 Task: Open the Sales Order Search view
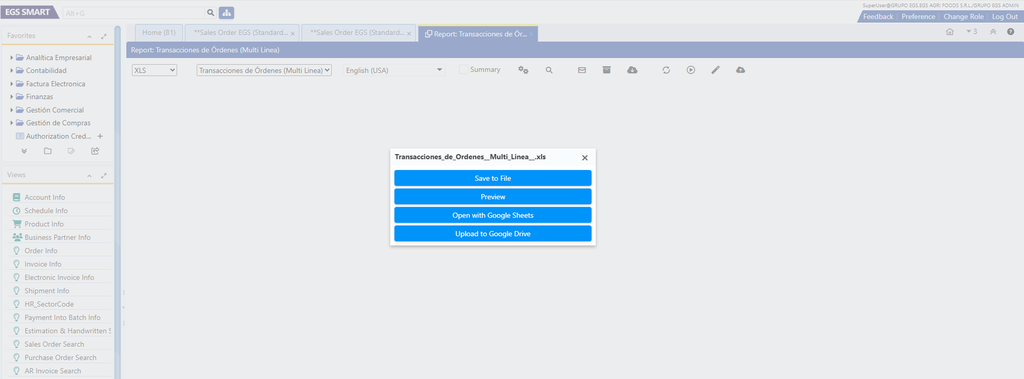(x=54, y=344)
